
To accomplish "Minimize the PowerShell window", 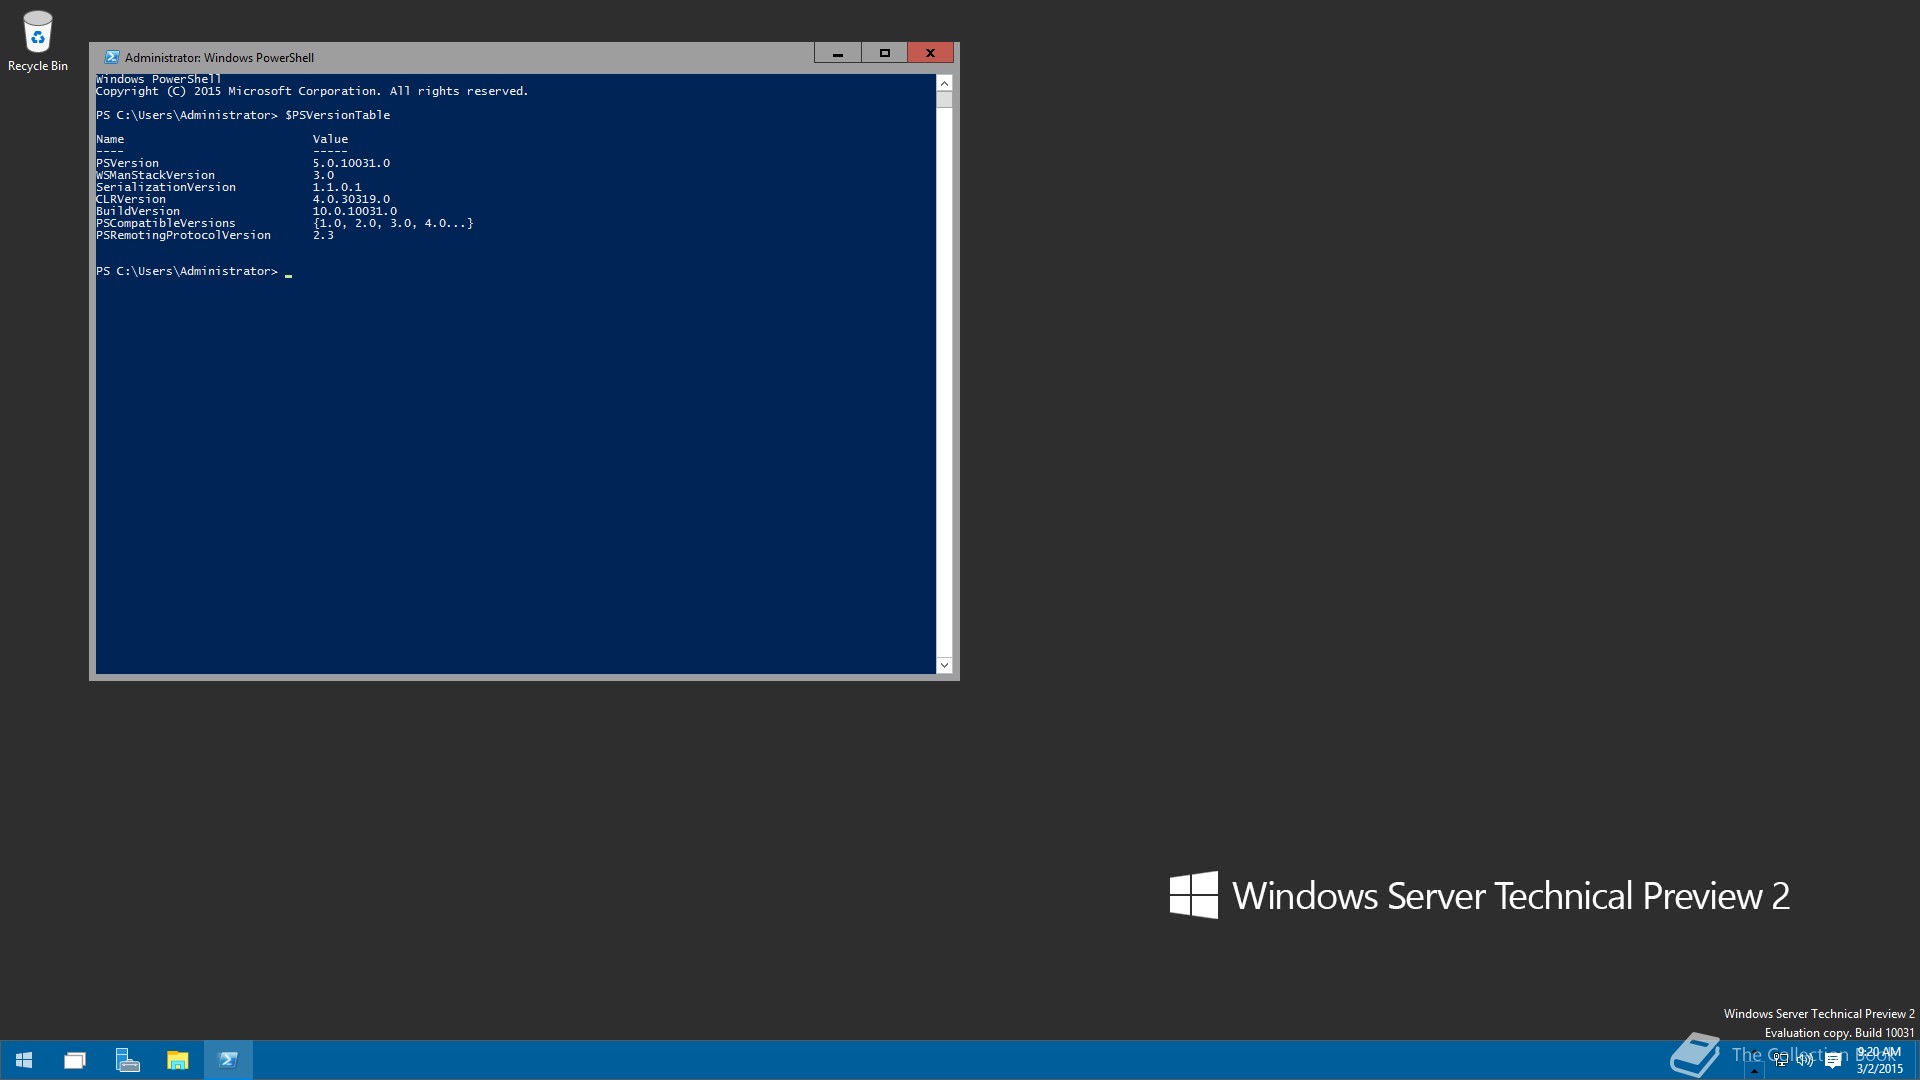I will [x=838, y=54].
